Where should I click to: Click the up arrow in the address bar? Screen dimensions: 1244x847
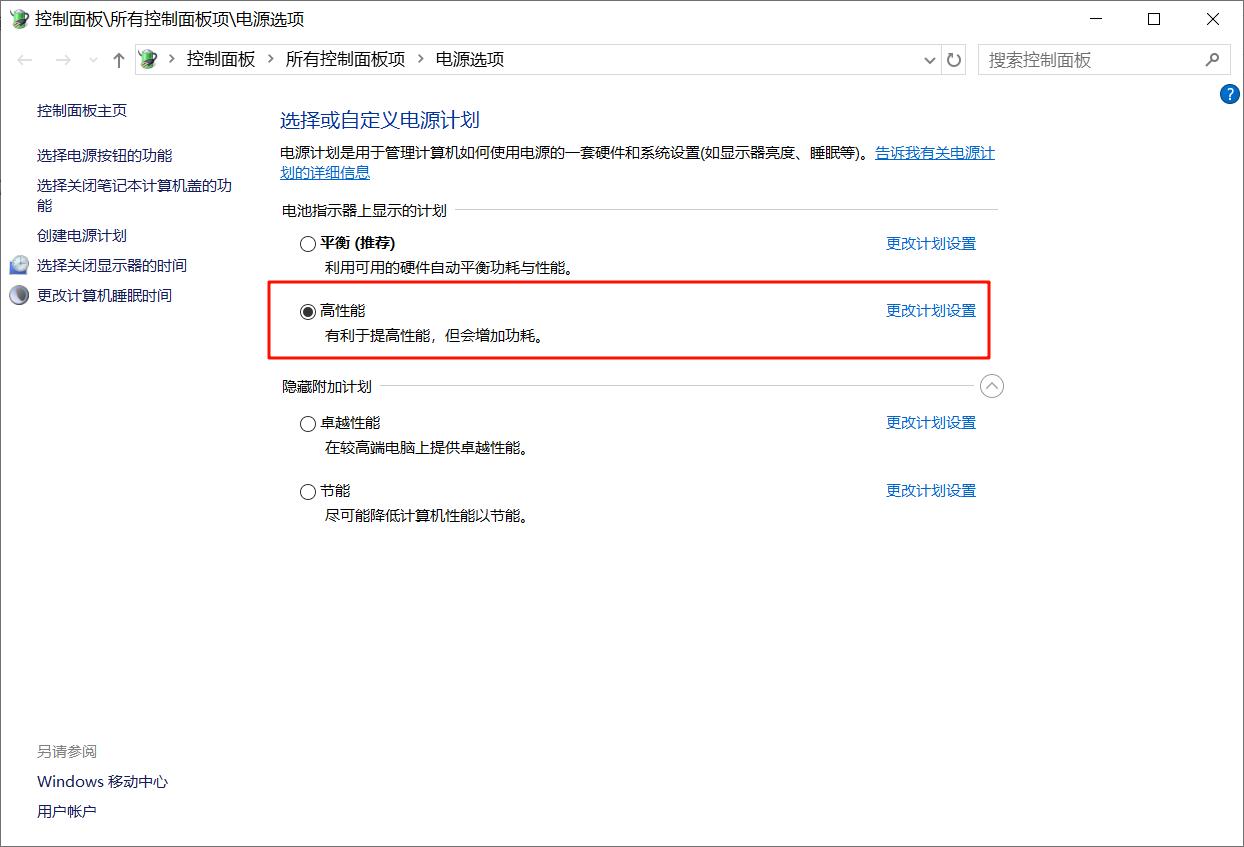click(118, 60)
